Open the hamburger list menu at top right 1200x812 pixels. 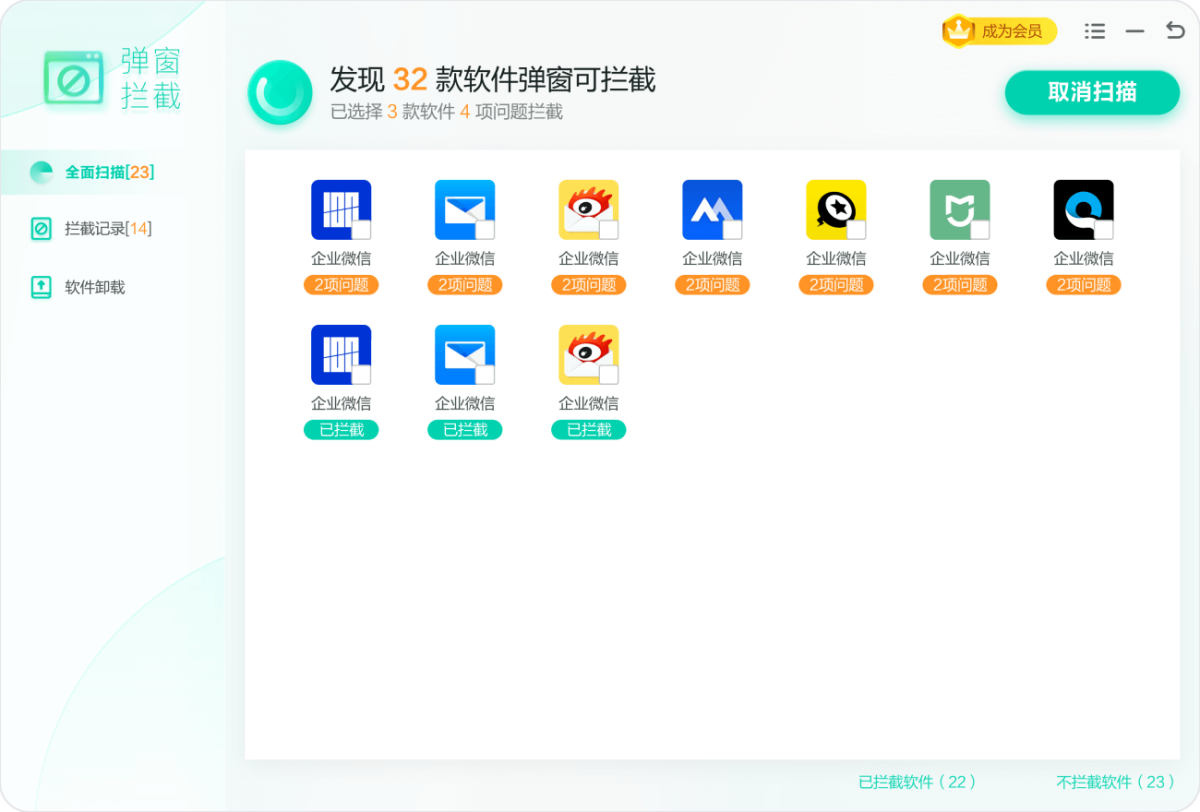[x=1094, y=31]
